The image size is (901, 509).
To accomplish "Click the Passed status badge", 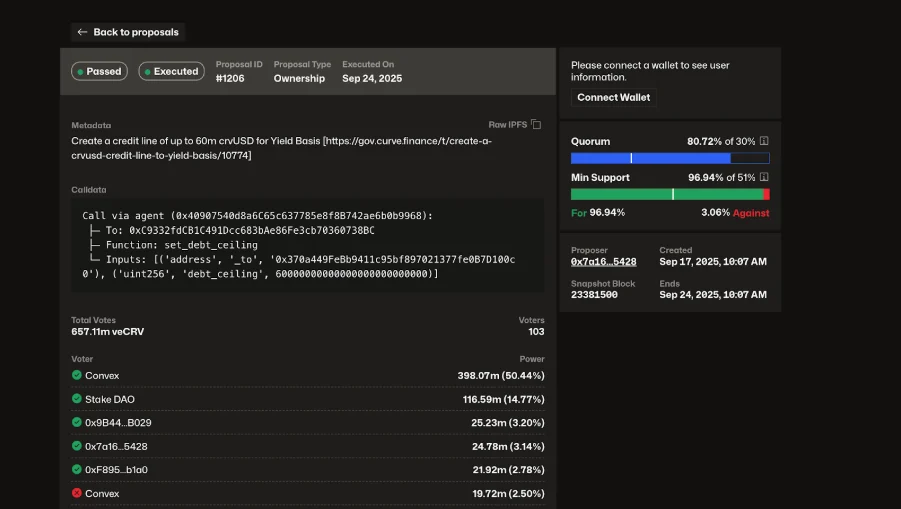I will [x=99, y=71].
